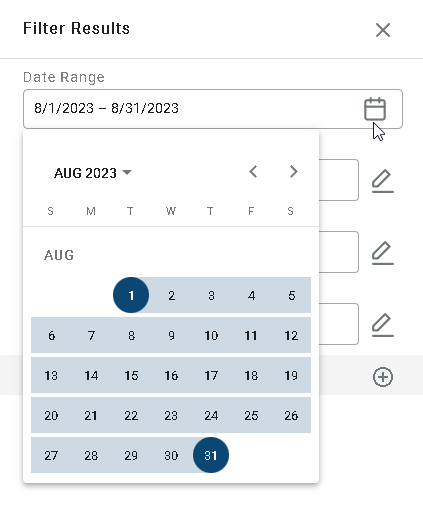This screenshot has height=505, width=423.
Task: Click the Date Range input field
Action: [x=213, y=109]
